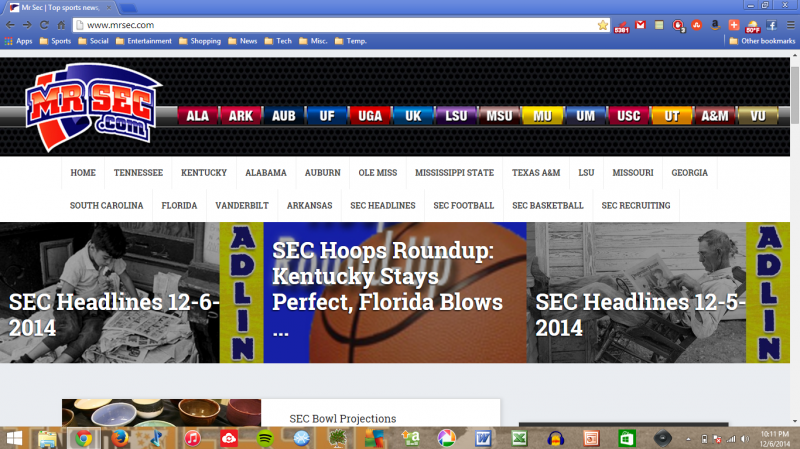
Task: Click the StumbleUpon extension icon
Action: (x=696, y=25)
